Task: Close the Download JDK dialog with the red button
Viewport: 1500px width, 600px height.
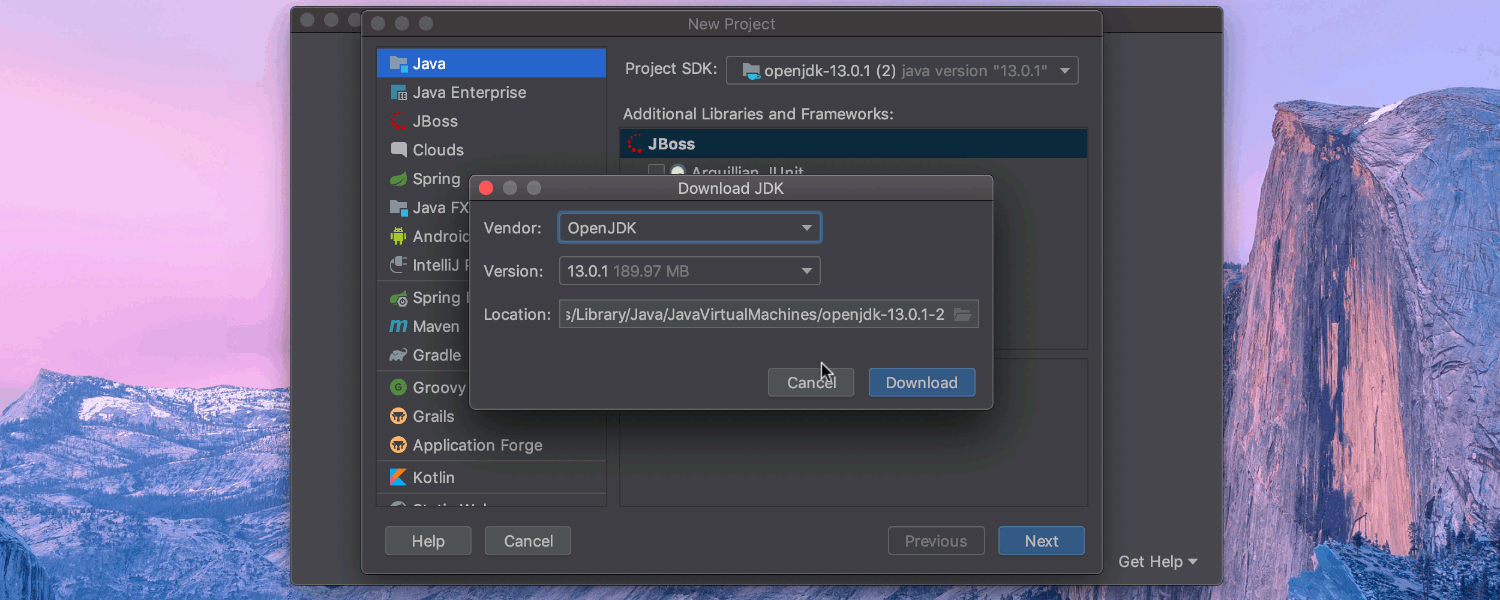Action: 486,188
